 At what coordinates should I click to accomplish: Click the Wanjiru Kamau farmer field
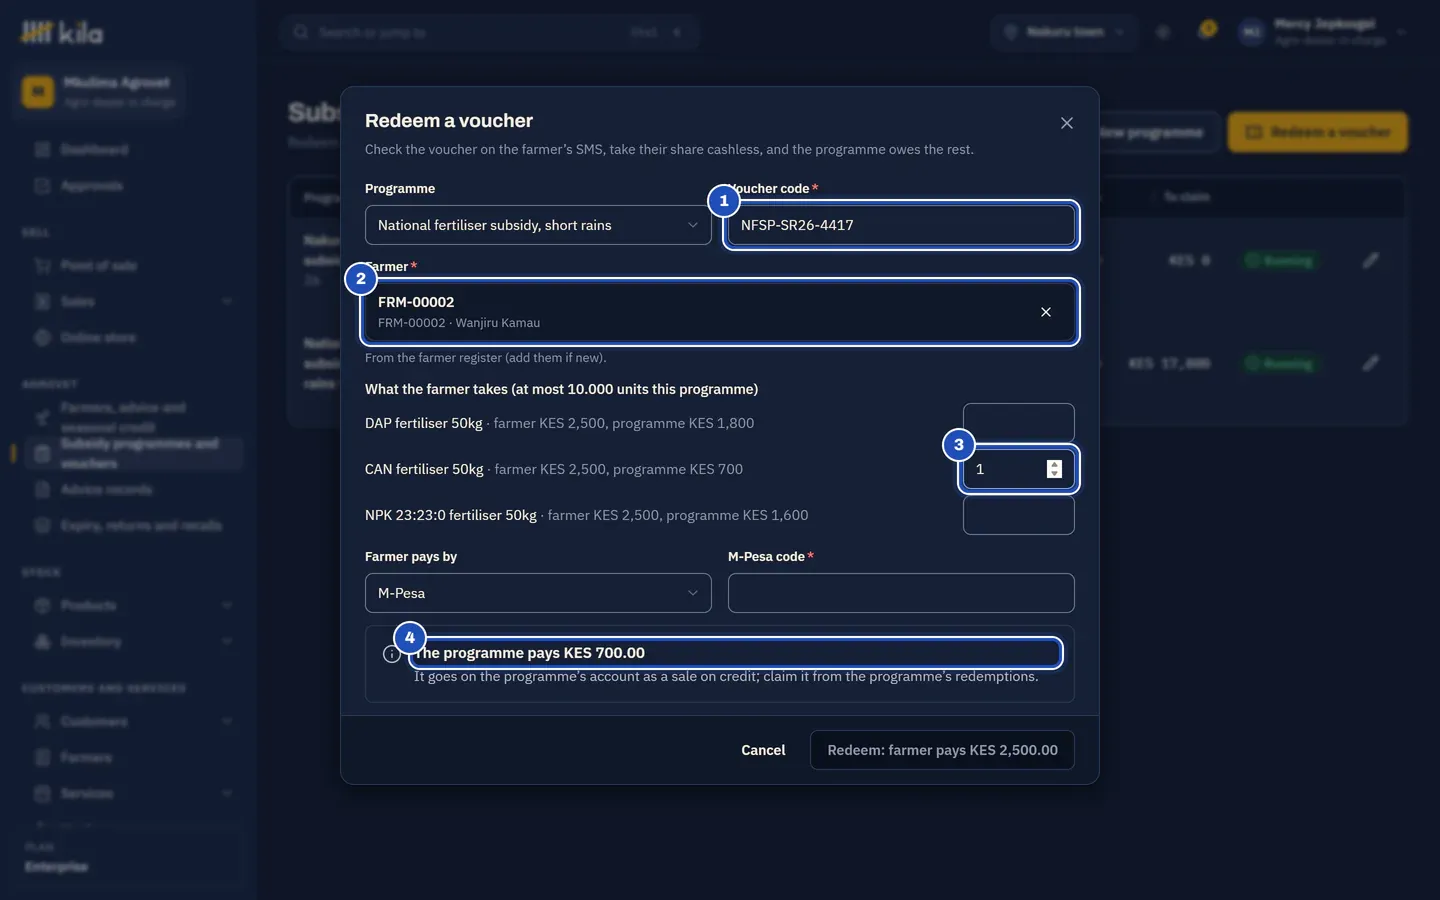click(x=720, y=312)
